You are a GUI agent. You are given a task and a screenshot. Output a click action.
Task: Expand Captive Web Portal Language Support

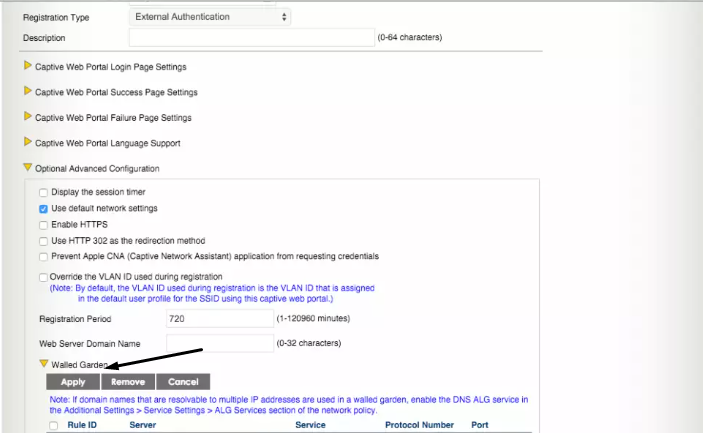pyautogui.click(x=28, y=142)
